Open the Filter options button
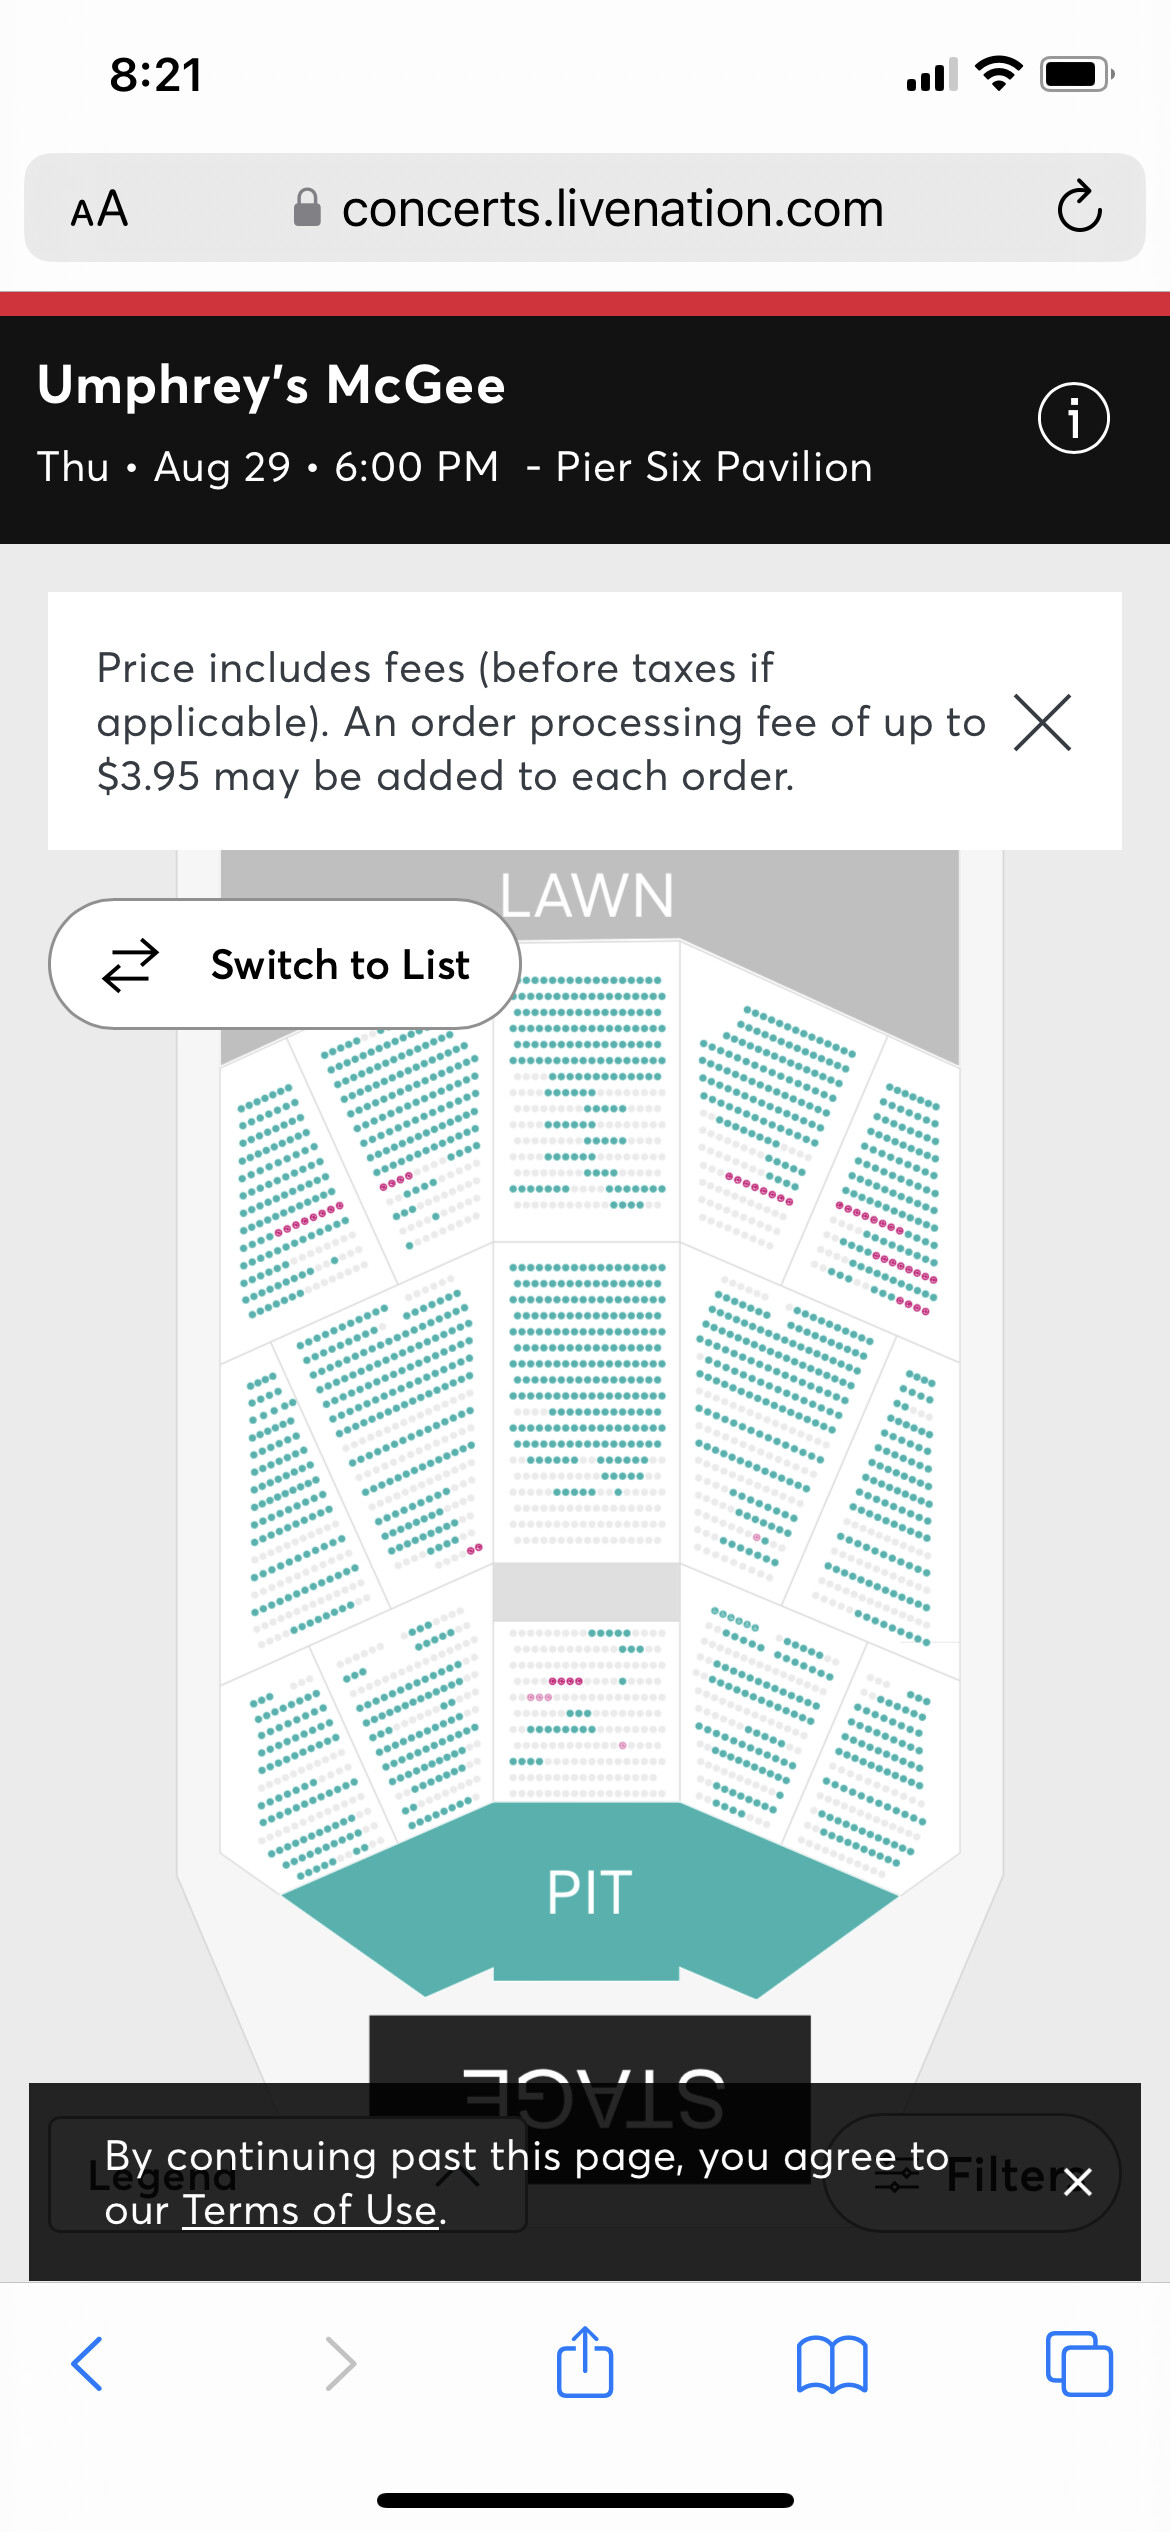The height and width of the screenshot is (2532, 1170). pyautogui.click(x=970, y=2174)
